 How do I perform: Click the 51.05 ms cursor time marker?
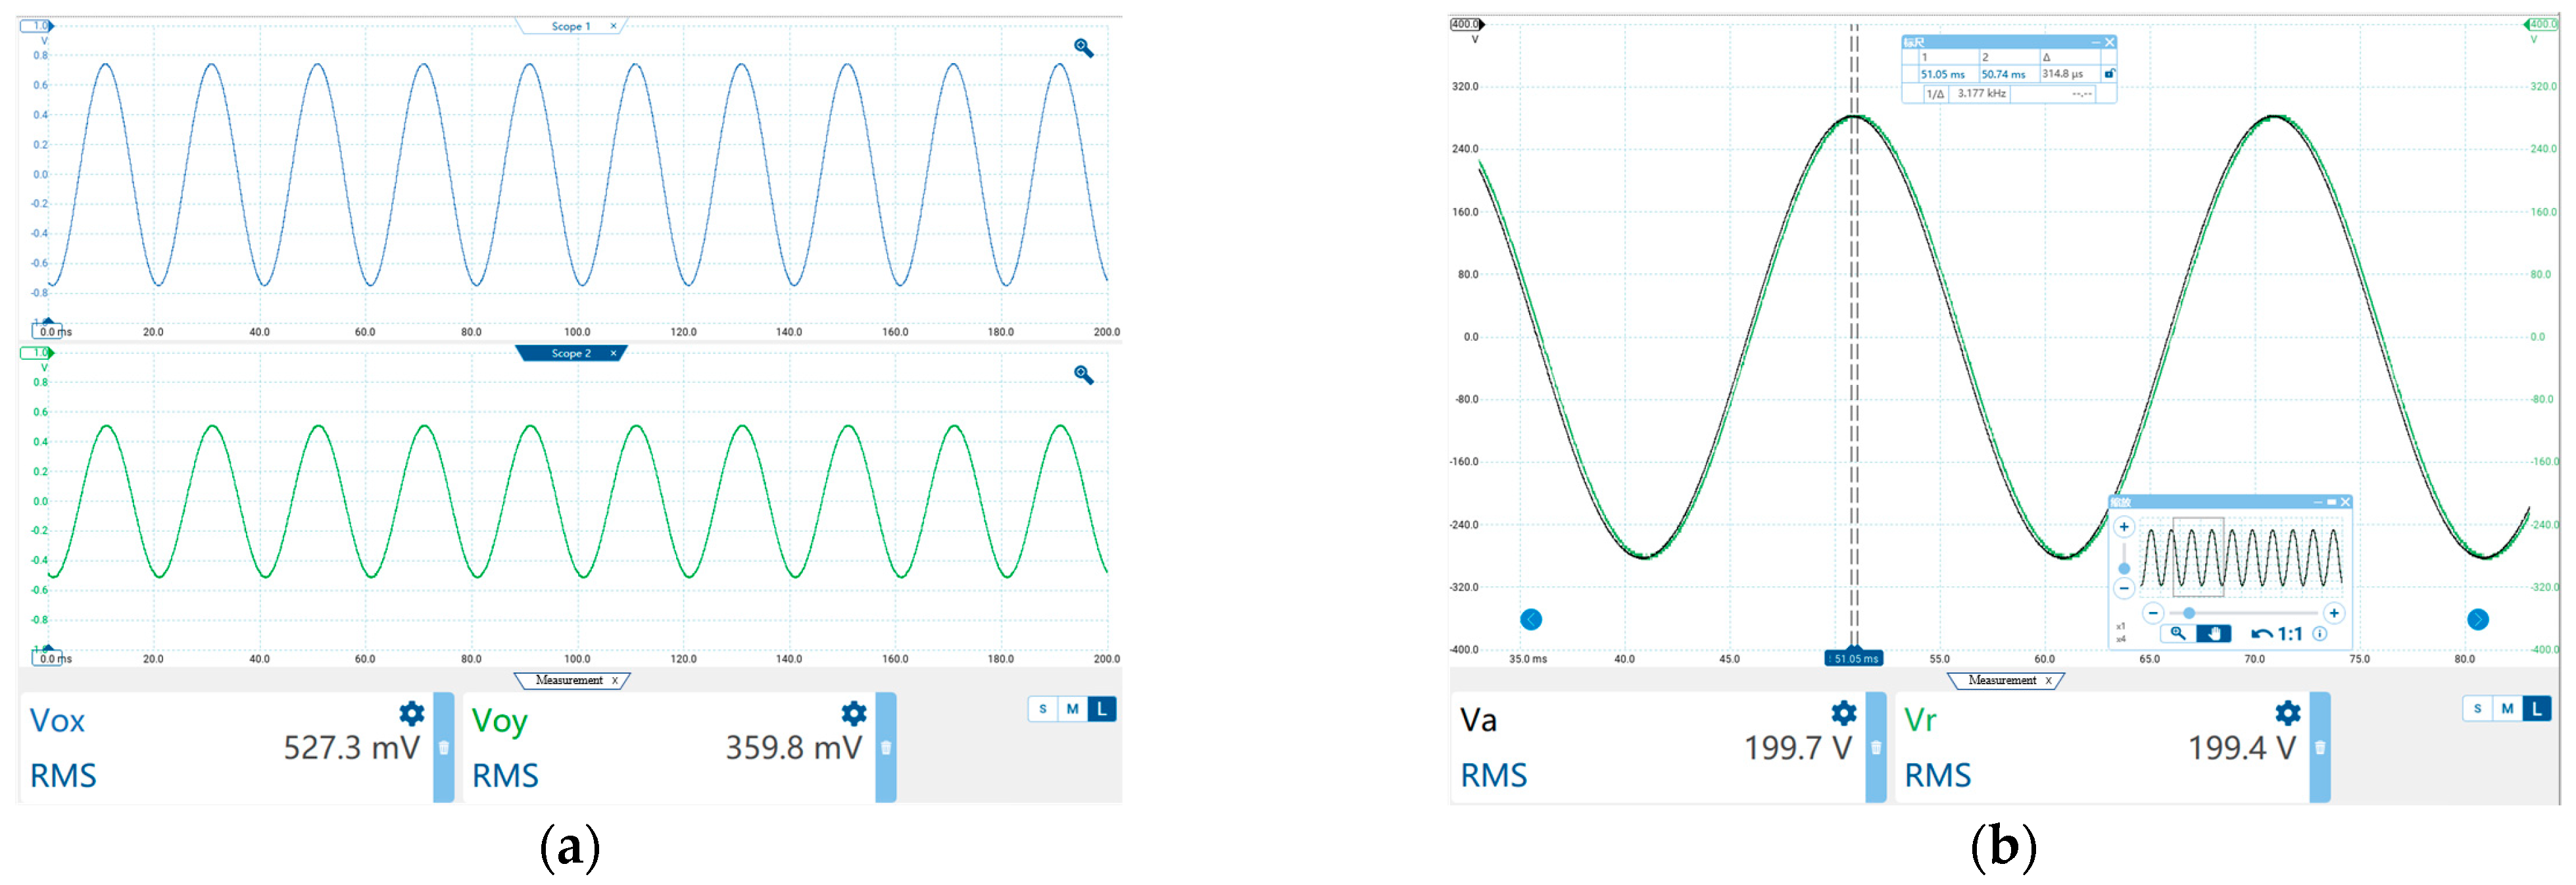pyautogui.click(x=1855, y=659)
